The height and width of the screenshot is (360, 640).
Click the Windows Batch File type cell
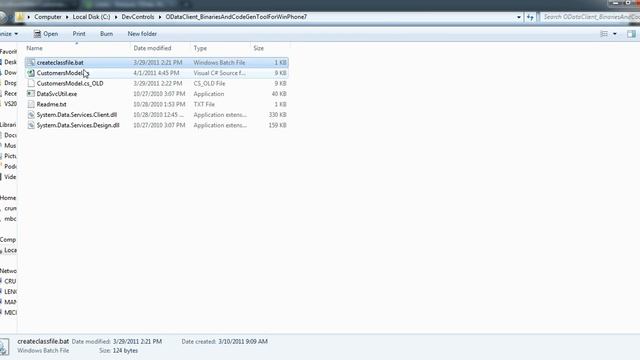tap(219, 62)
